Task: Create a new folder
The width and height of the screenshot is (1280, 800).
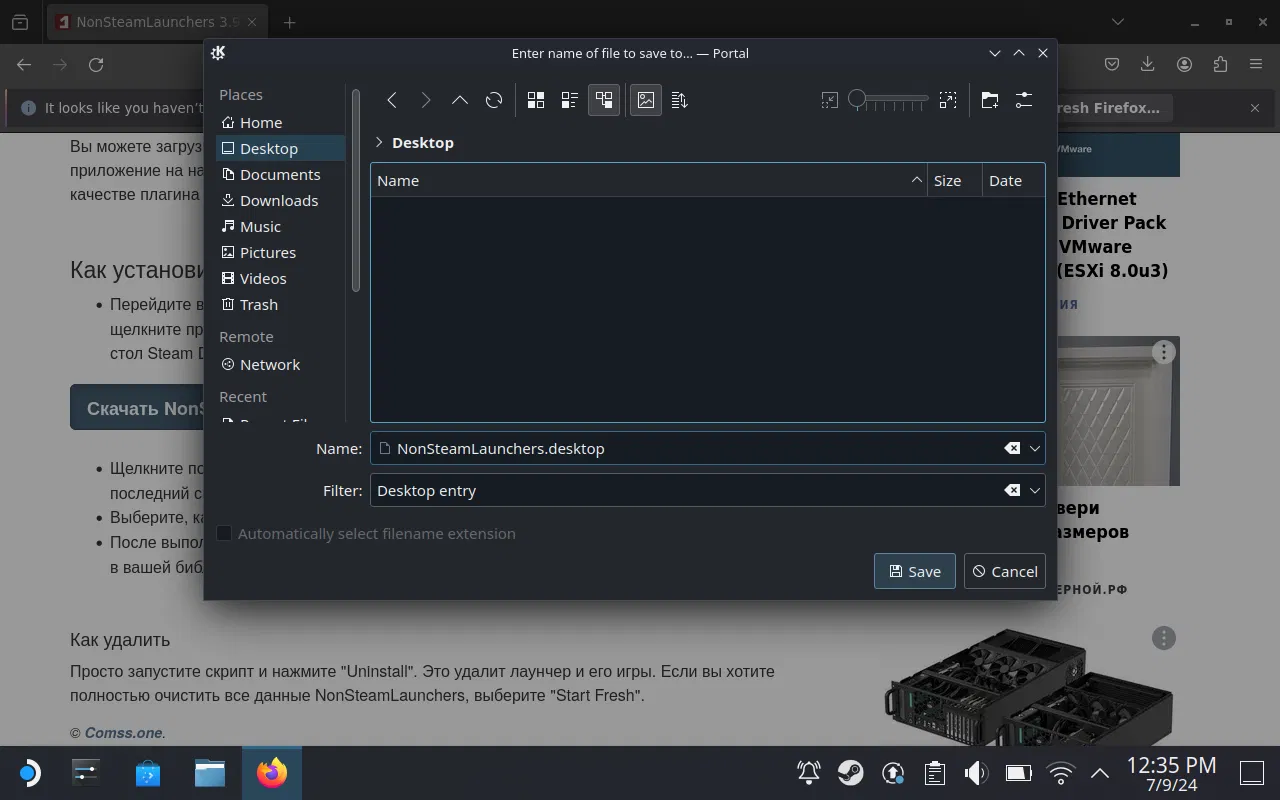Action: pos(990,100)
